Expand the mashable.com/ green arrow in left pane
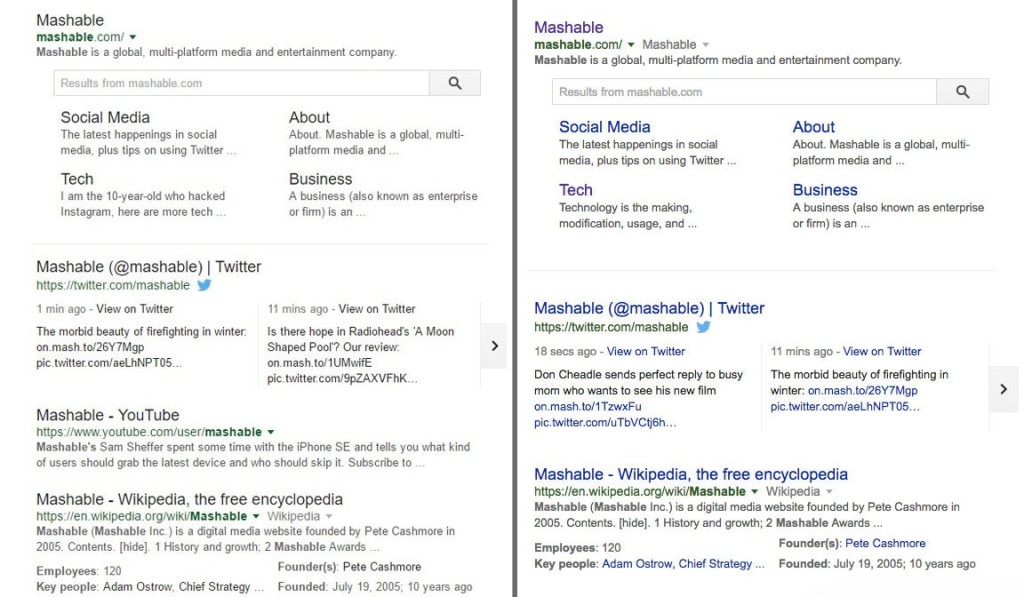 click(133, 38)
